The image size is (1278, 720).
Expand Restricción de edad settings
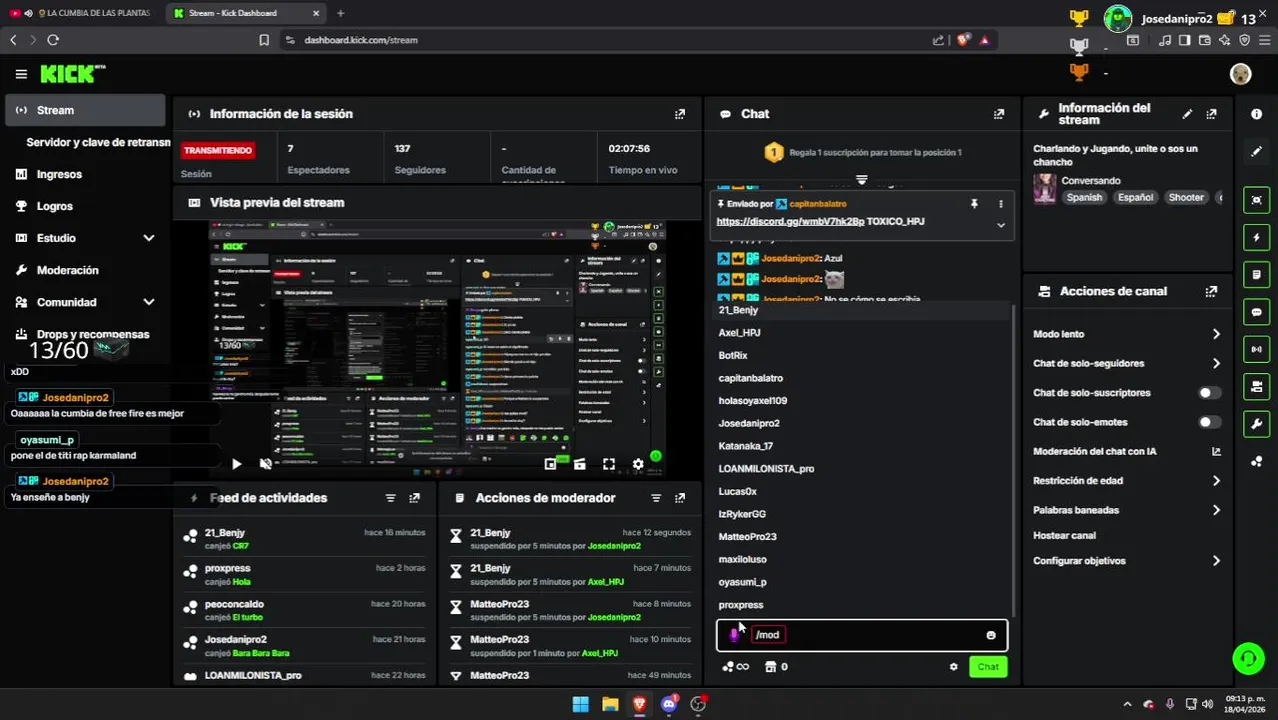(x=1126, y=481)
